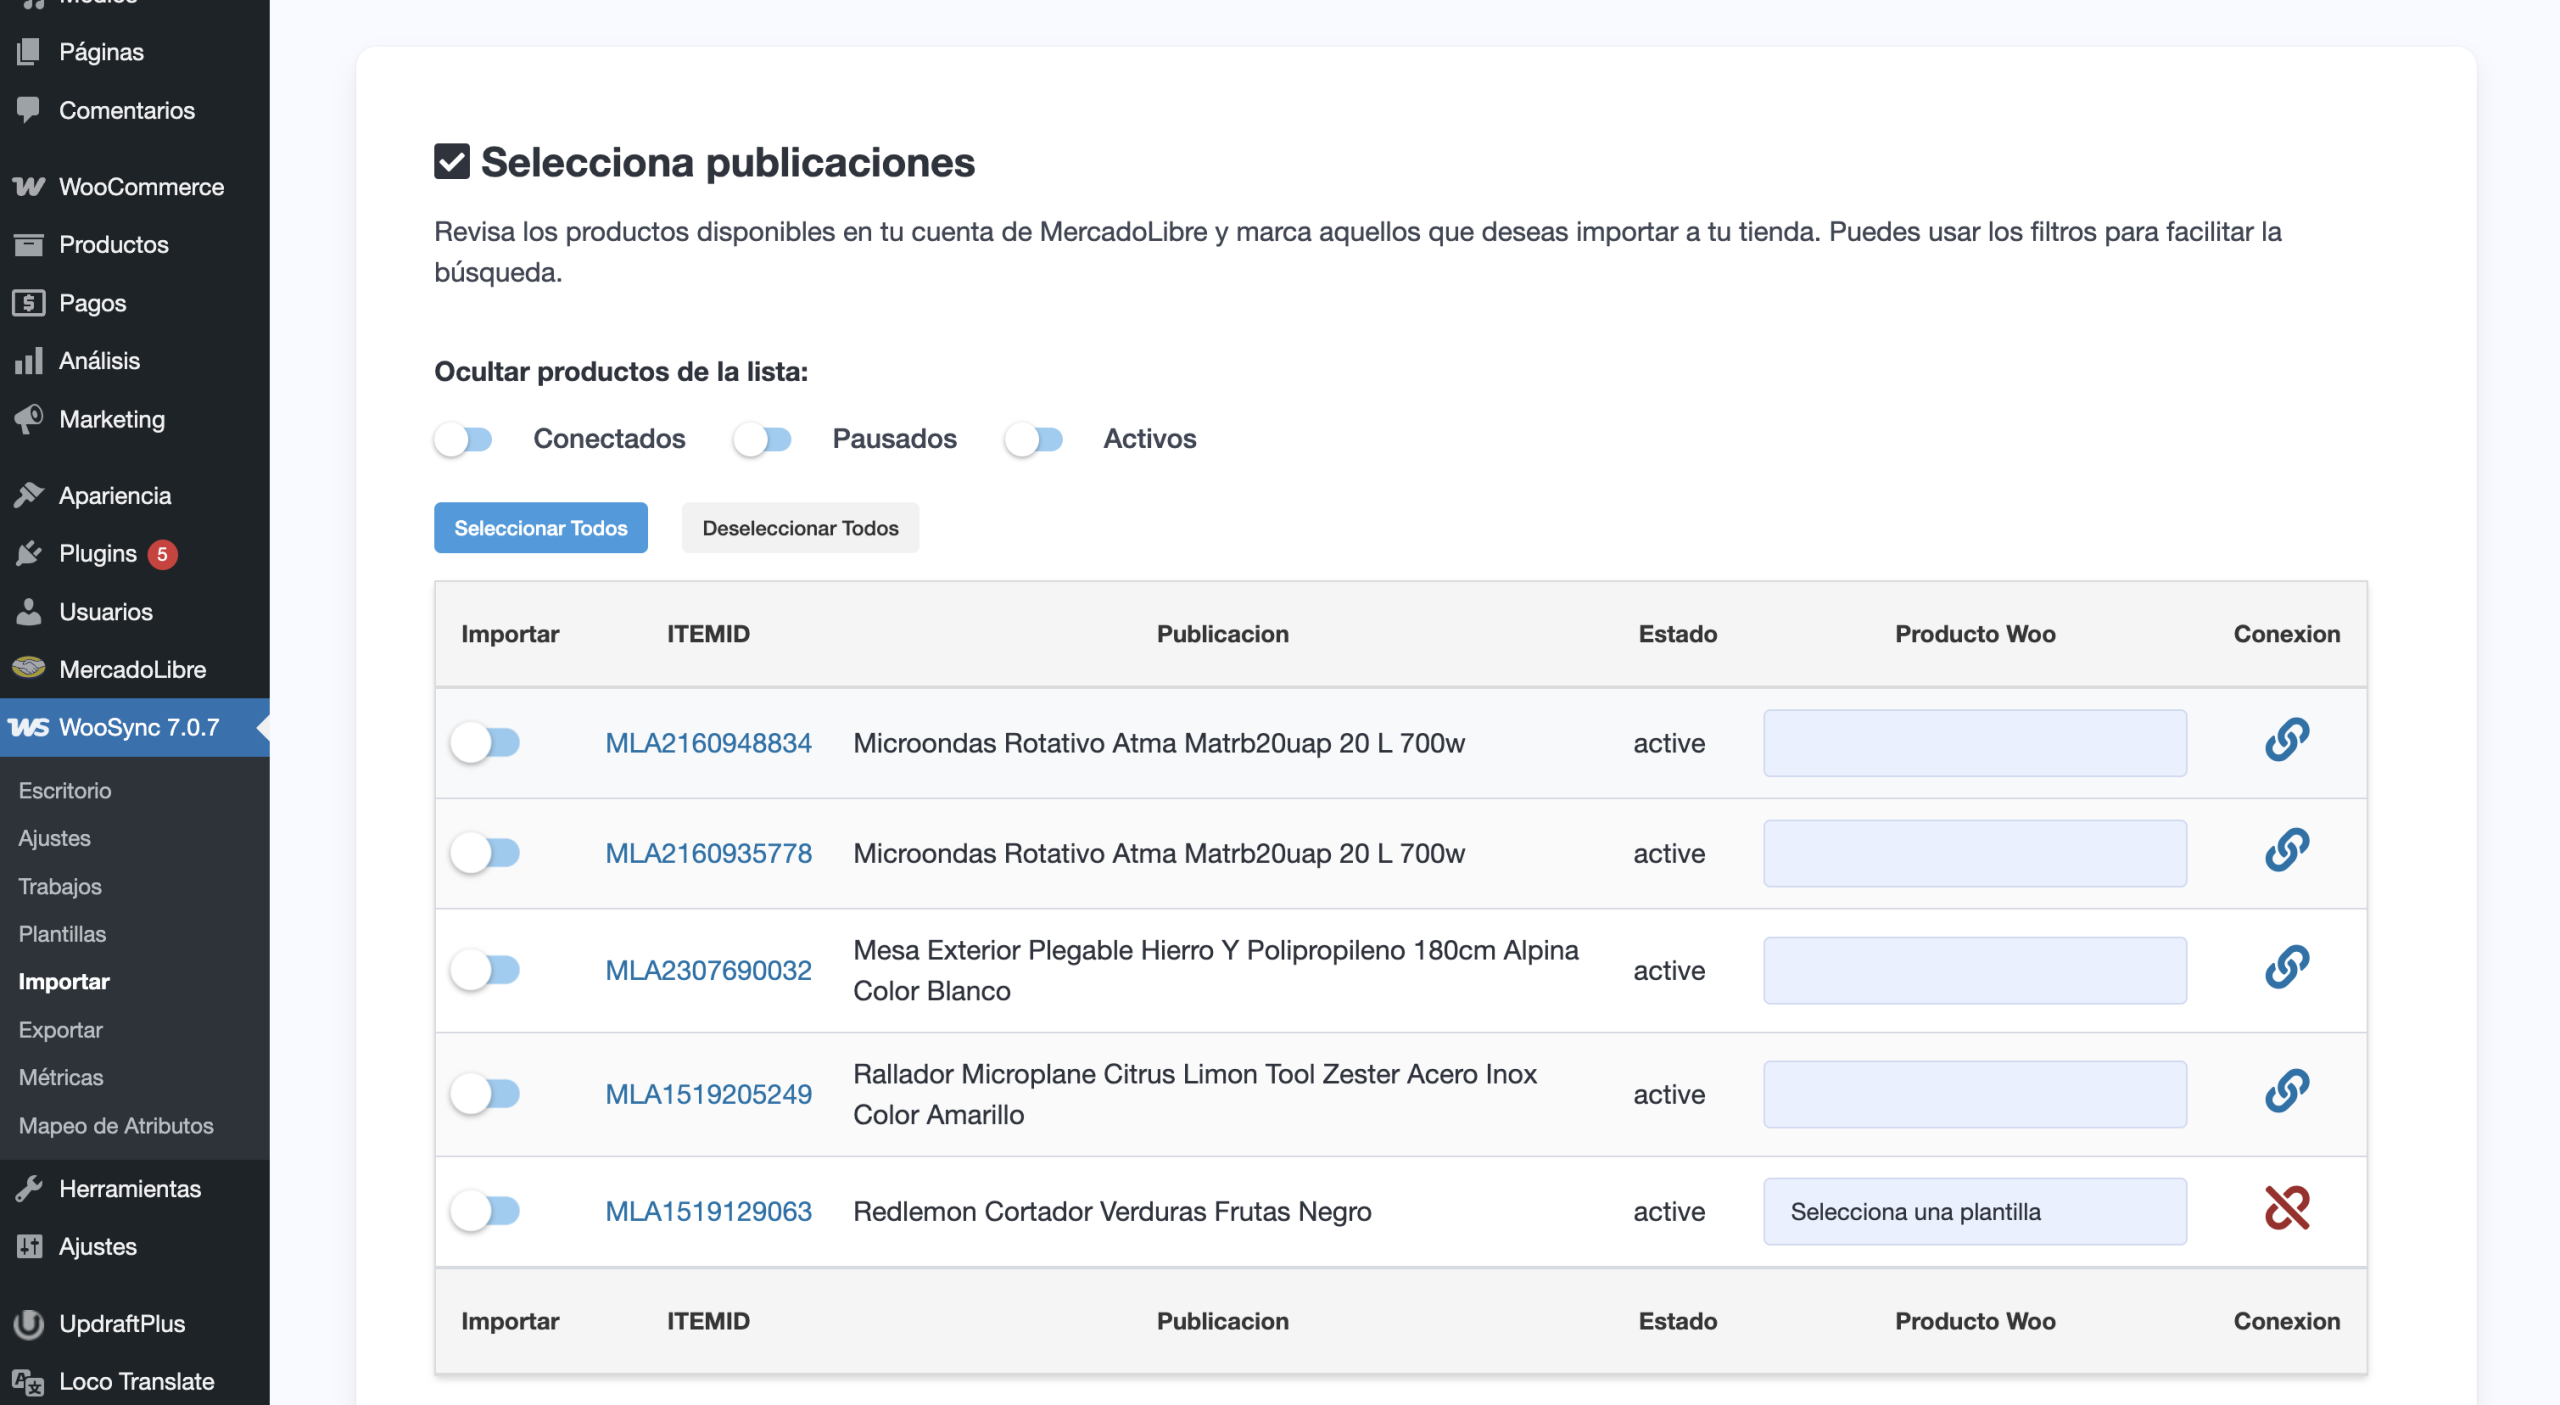Toggle import switch for MLA1519129063
This screenshot has width=2560, height=1405.
coord(485,1211)
